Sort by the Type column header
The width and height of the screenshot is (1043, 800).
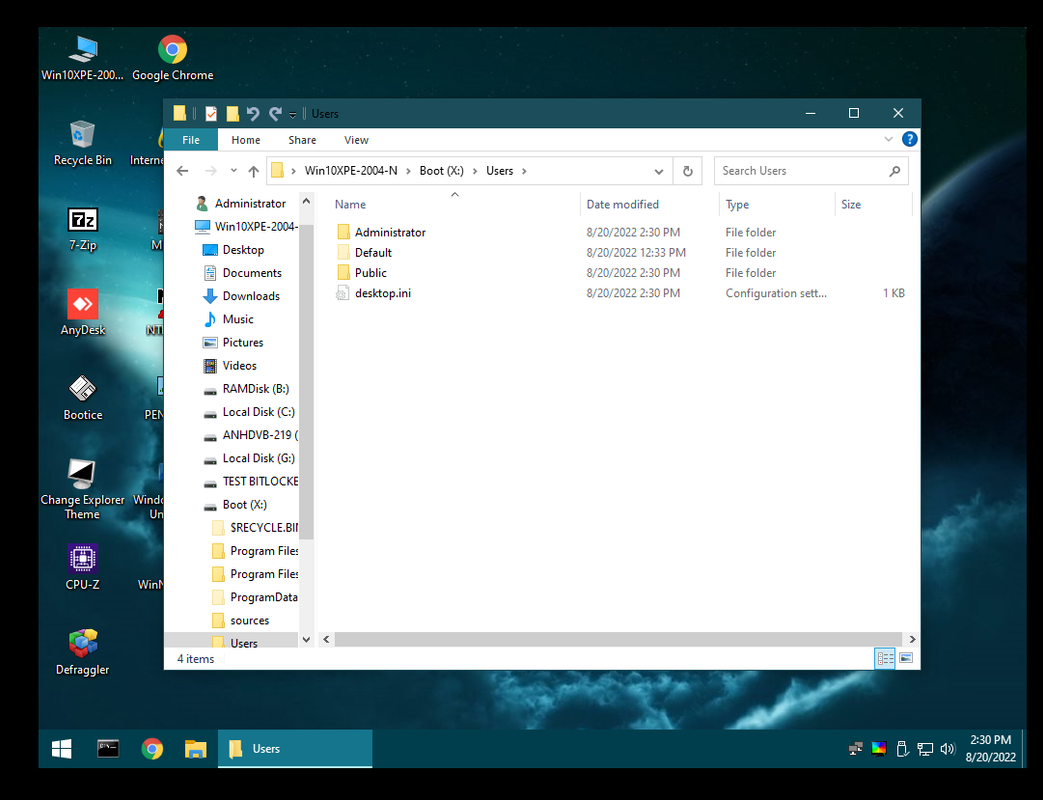click(x=737, y=204)
